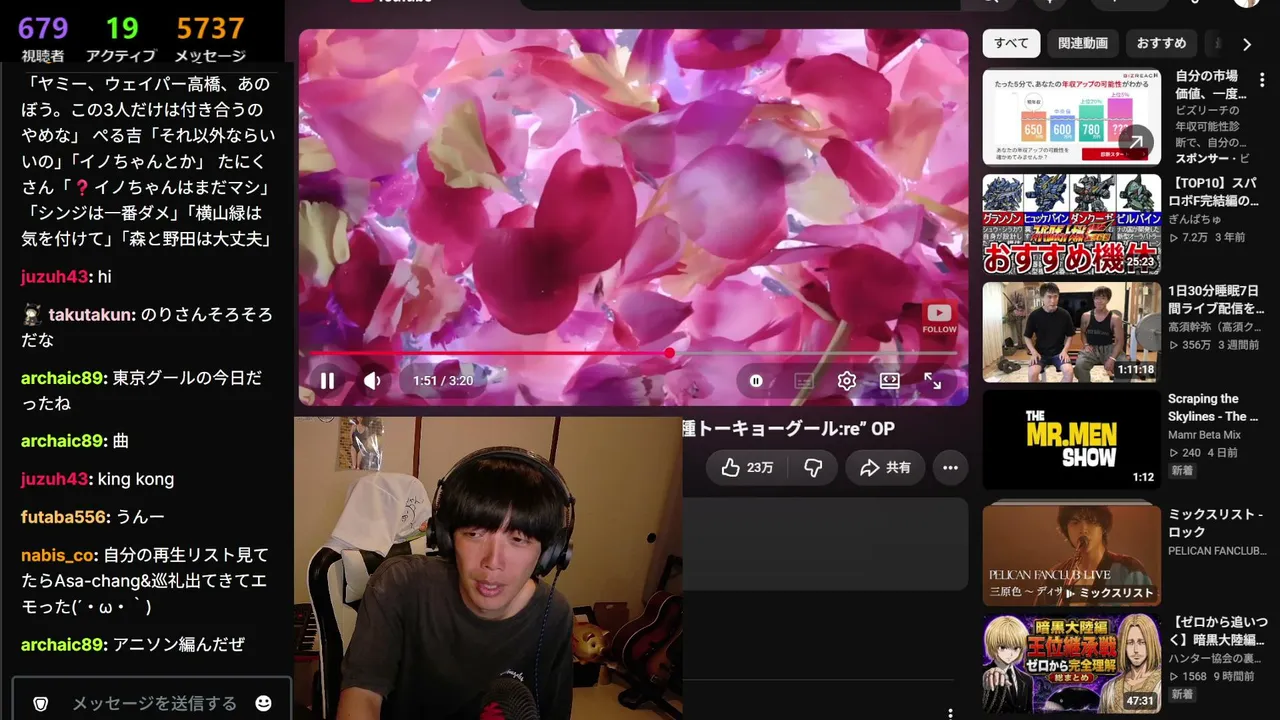
Task: Open the Scraping the Skylines video title
Action: [1213, 408]
